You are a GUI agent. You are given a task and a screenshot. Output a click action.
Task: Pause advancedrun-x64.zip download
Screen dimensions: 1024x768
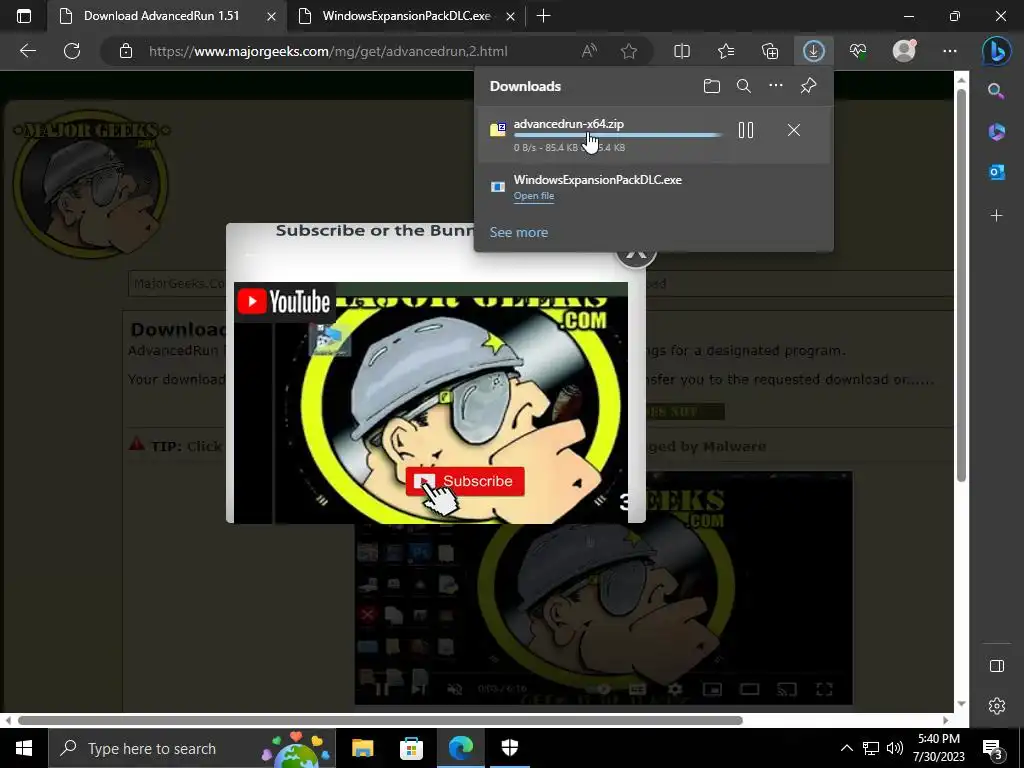(x=746, y=131)
